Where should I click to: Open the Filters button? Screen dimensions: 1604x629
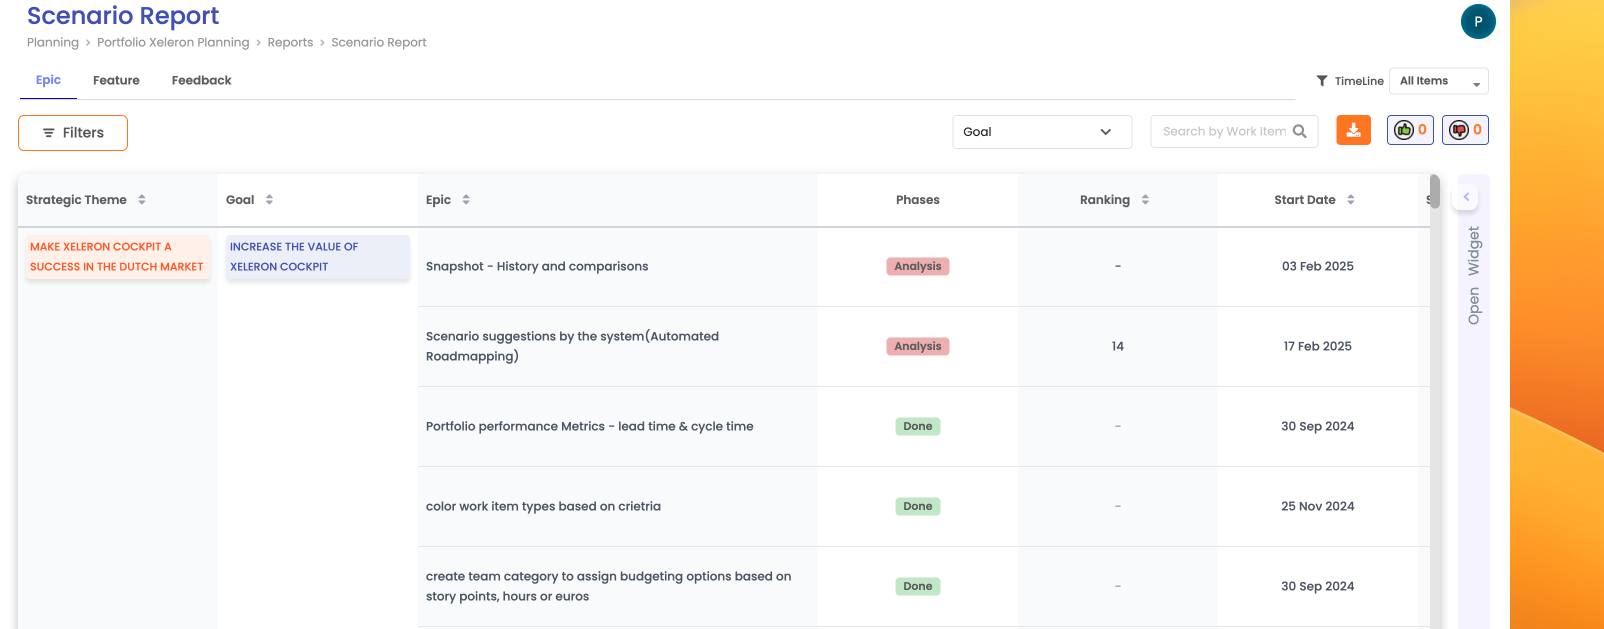pyautogui.click(x=73, y=133)
